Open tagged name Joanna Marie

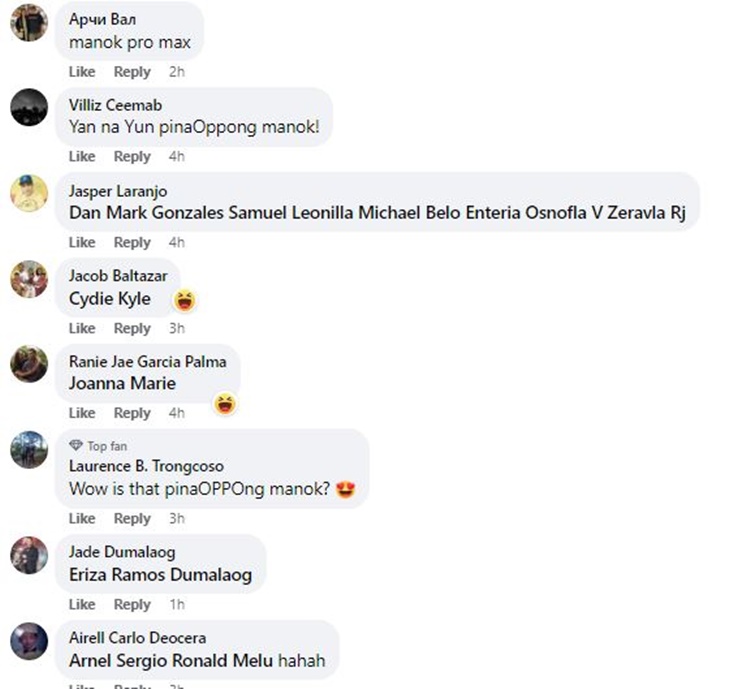122,383
